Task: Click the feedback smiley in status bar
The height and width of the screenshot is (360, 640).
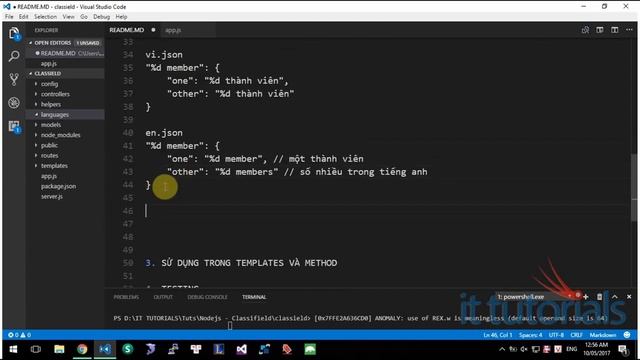Action: click(627, 335)
